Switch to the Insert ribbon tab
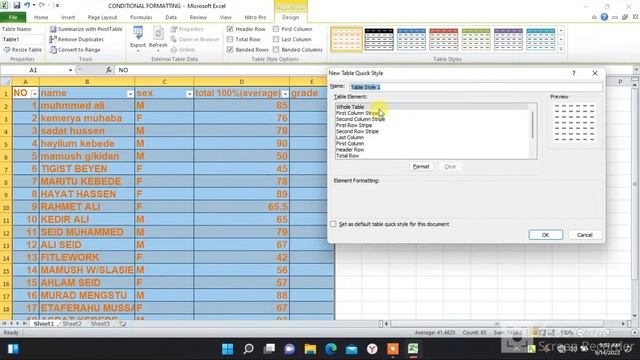Screen dimensions: 640x360 tap(68, 17)
